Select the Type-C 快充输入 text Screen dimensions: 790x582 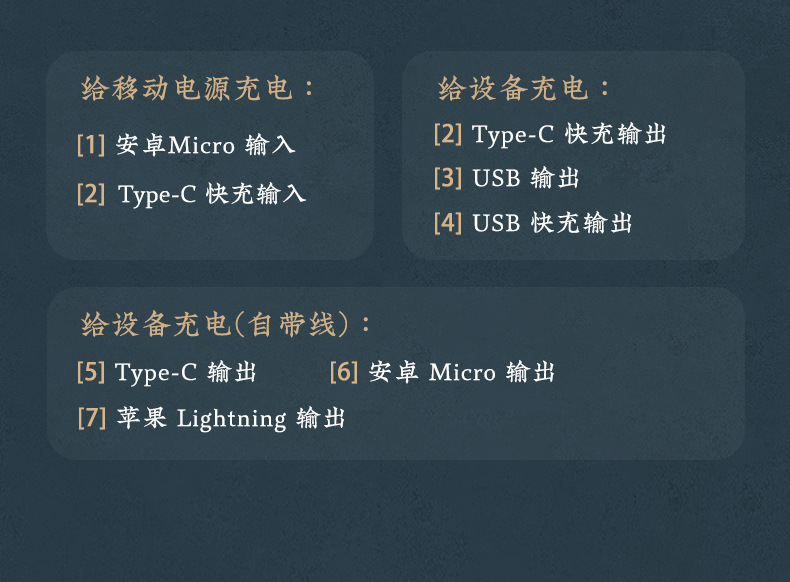click(x=212, y=194)
